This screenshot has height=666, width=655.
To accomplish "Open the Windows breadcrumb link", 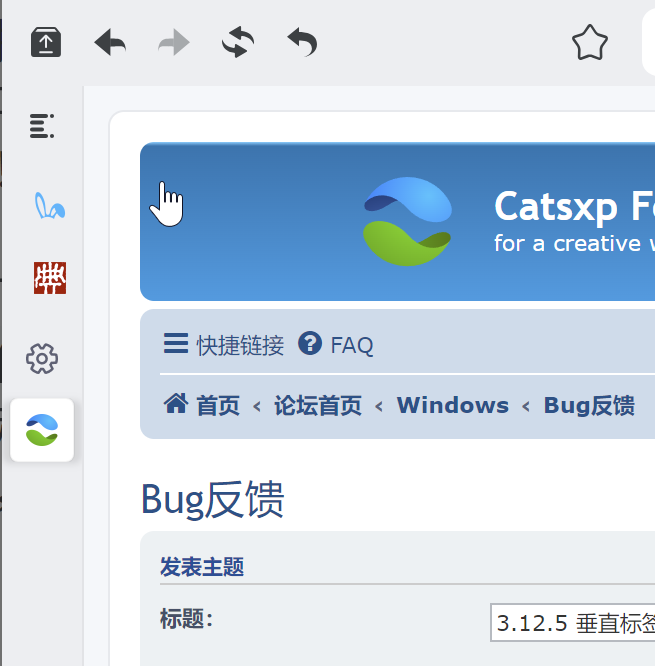I will pyautogui.click(x=453, y=405).
